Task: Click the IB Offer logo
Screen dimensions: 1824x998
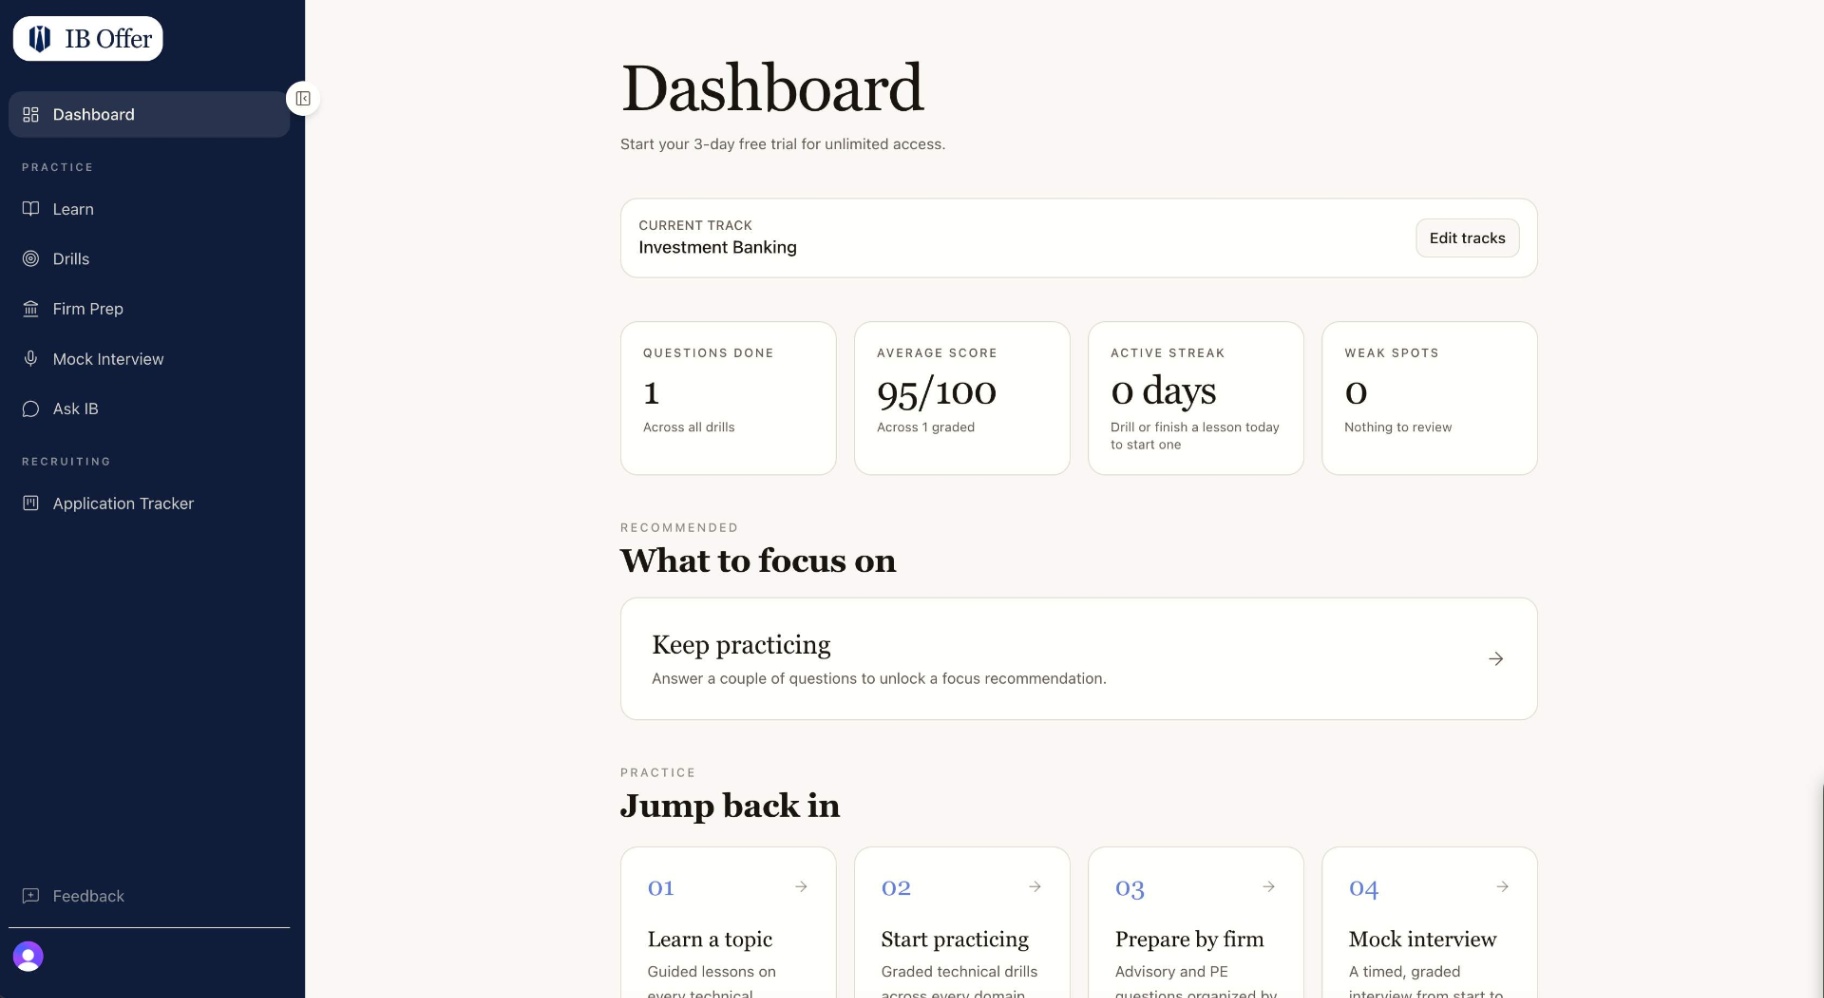Action: coord(88,39)
